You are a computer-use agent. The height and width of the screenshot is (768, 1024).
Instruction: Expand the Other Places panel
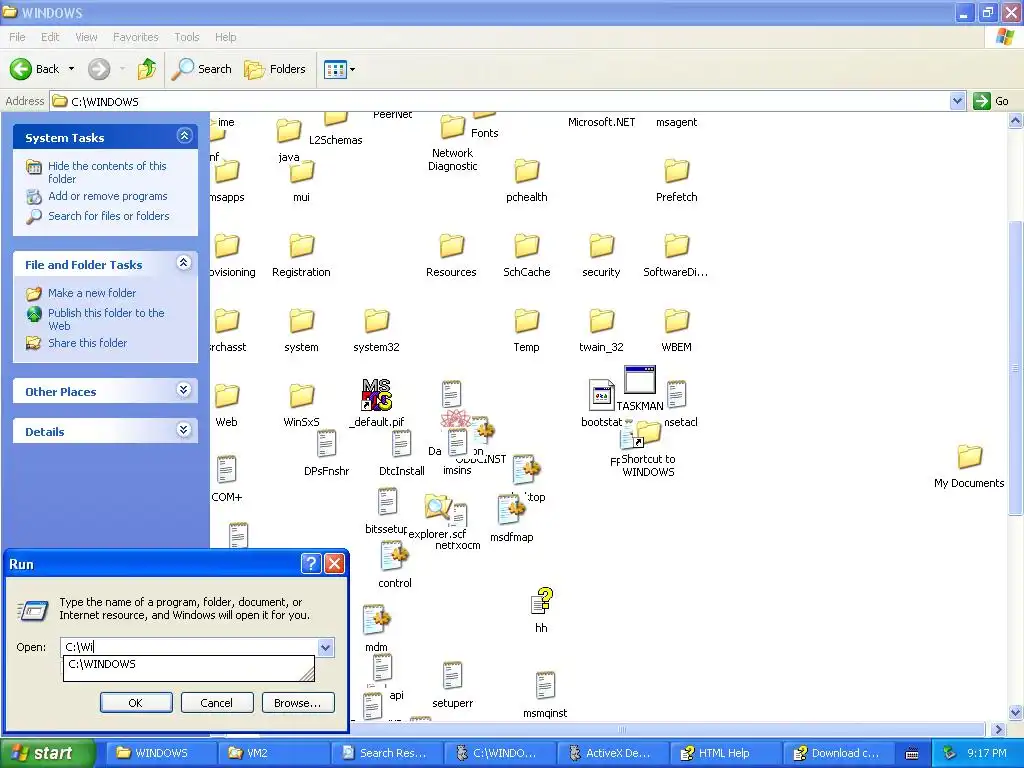[x=184, y=390]
